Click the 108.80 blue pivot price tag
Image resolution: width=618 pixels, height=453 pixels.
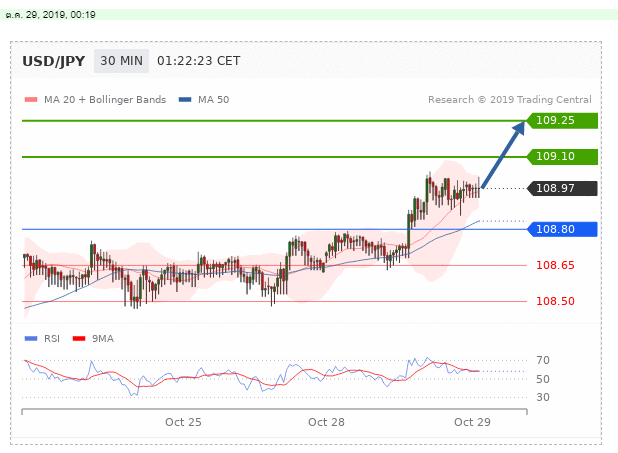coord(562,229)
